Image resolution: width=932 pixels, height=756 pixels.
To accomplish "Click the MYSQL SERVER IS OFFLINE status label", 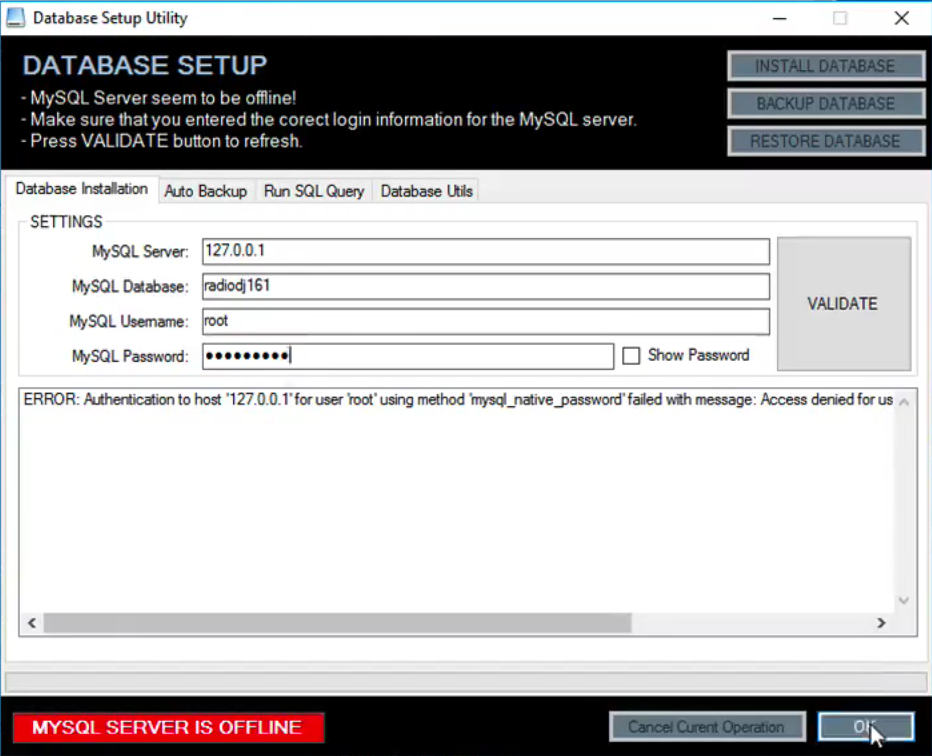I will pos(168,727).
